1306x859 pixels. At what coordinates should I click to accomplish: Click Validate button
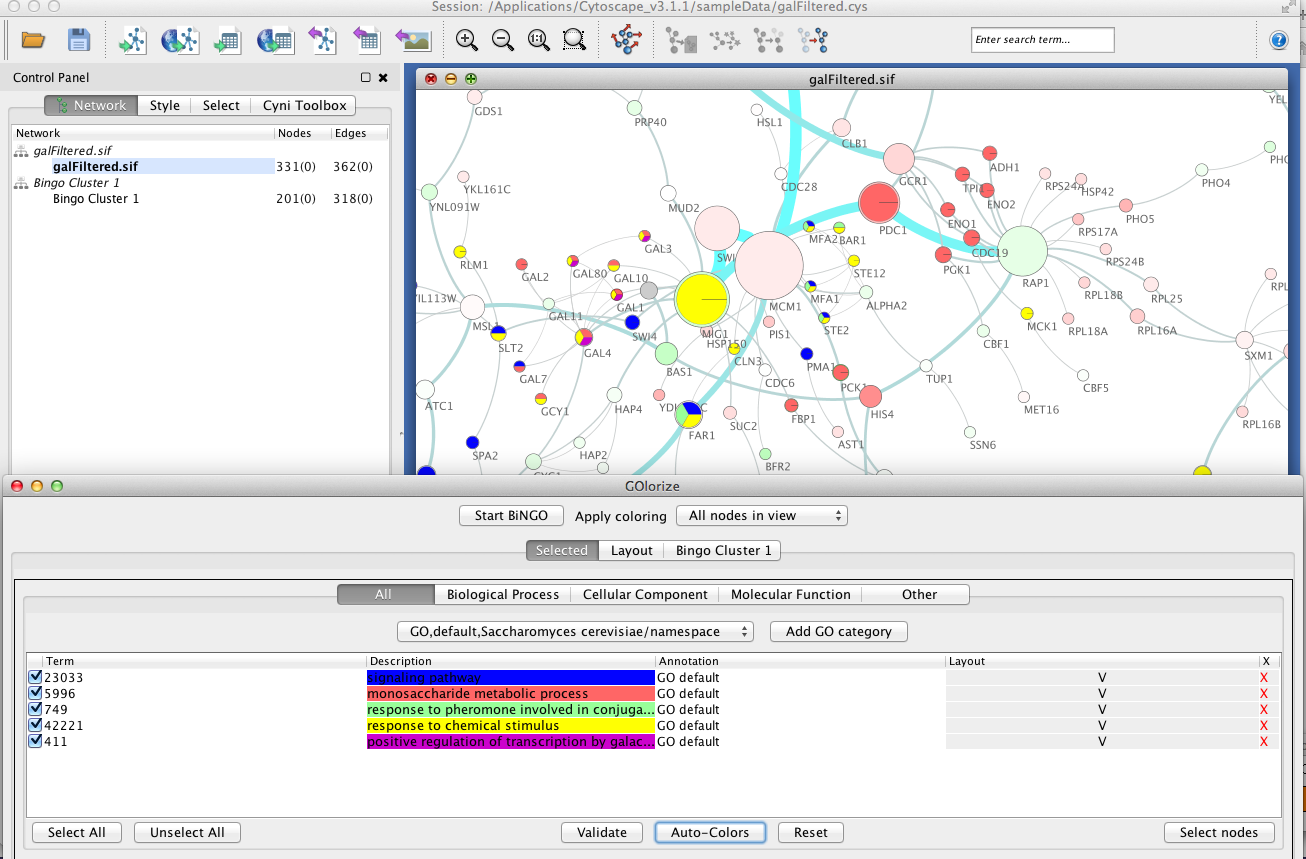click(x=602, y=832)
